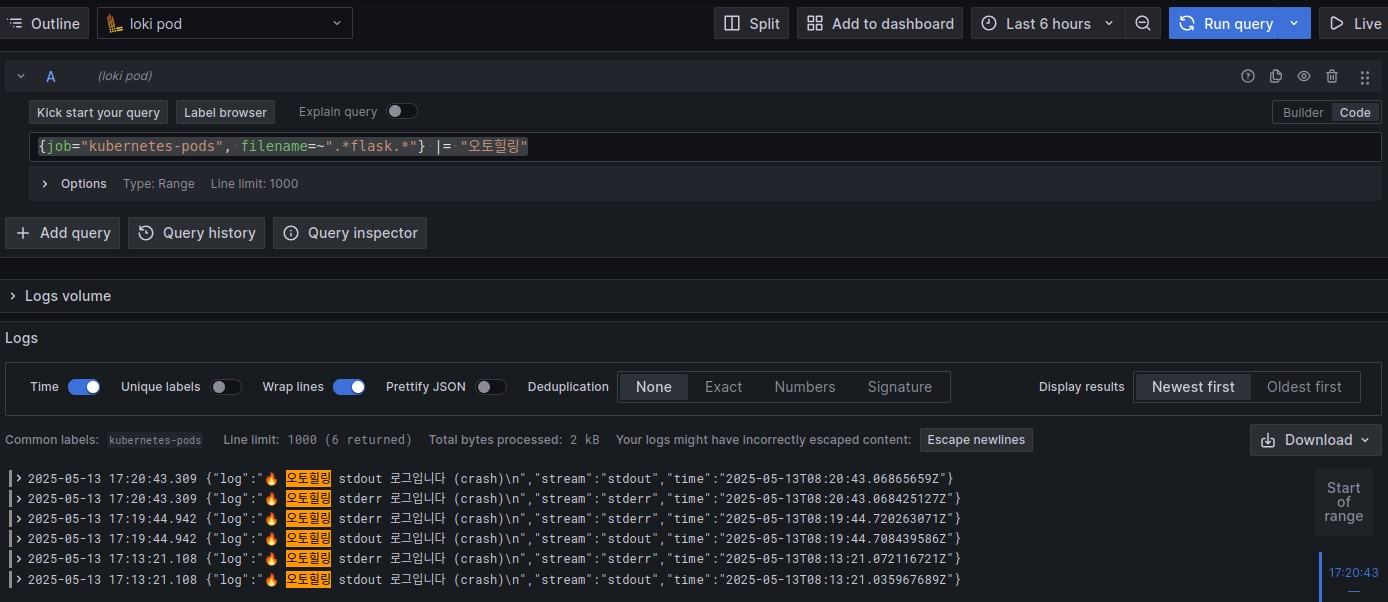Toggle the Wrap lines switch
This screenshot has width=1388, height=602.
click(x=349, y=387)
